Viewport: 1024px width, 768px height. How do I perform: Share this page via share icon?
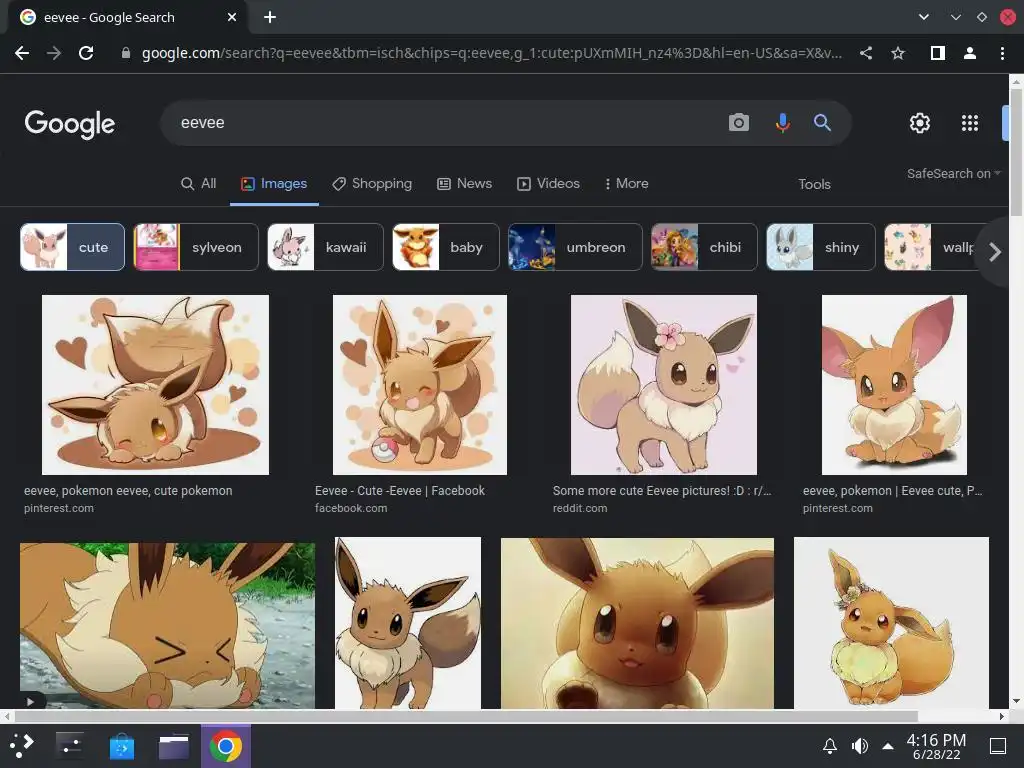tap(866, 53)
